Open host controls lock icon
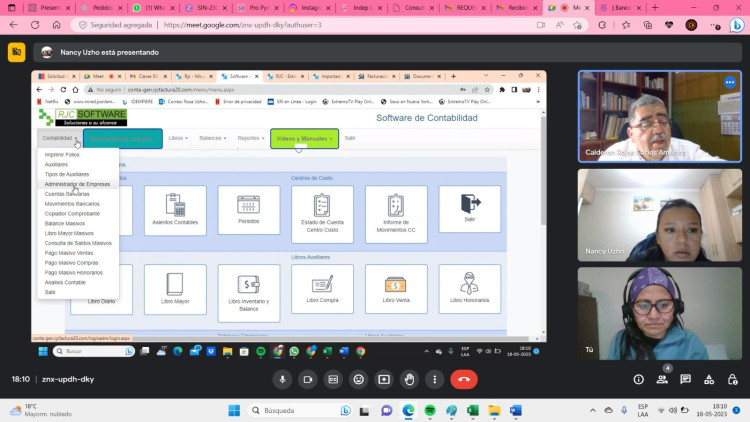Viewport: 750px width, 422px height. coord(732,379)
